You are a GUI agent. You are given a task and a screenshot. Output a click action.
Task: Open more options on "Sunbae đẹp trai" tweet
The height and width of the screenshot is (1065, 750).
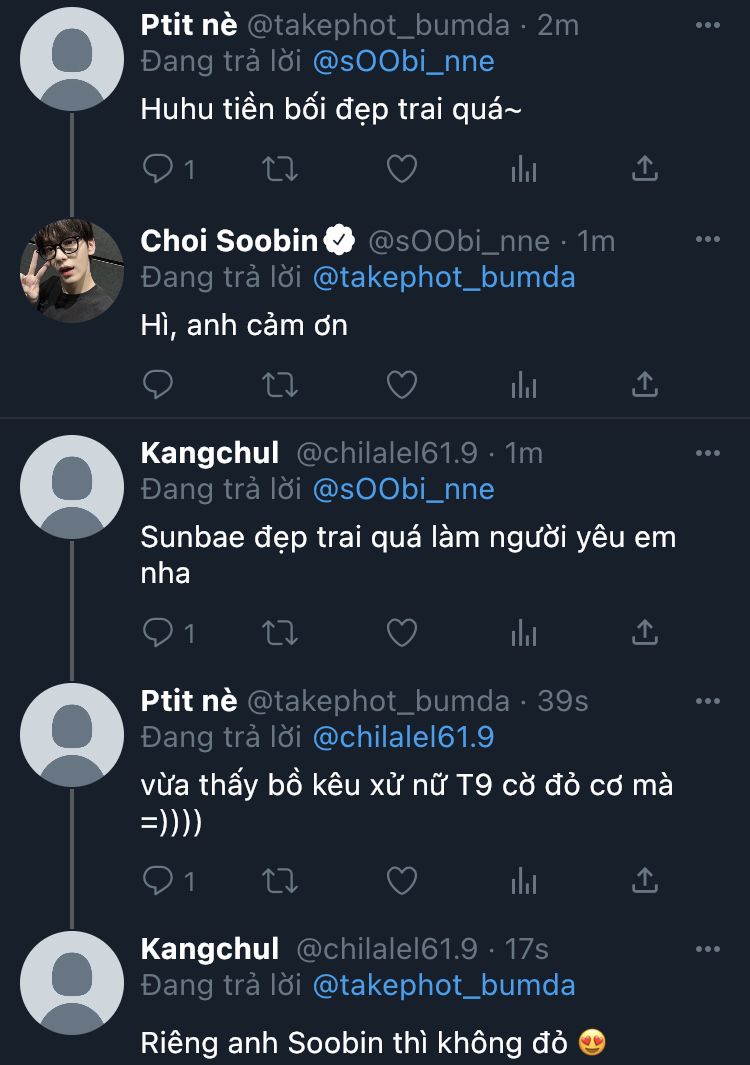click(707, 453)
